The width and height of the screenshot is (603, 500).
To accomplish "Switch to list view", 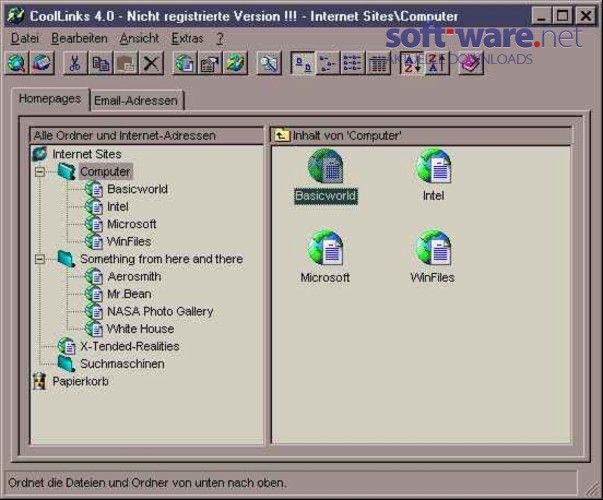I will tap(352, 63).
